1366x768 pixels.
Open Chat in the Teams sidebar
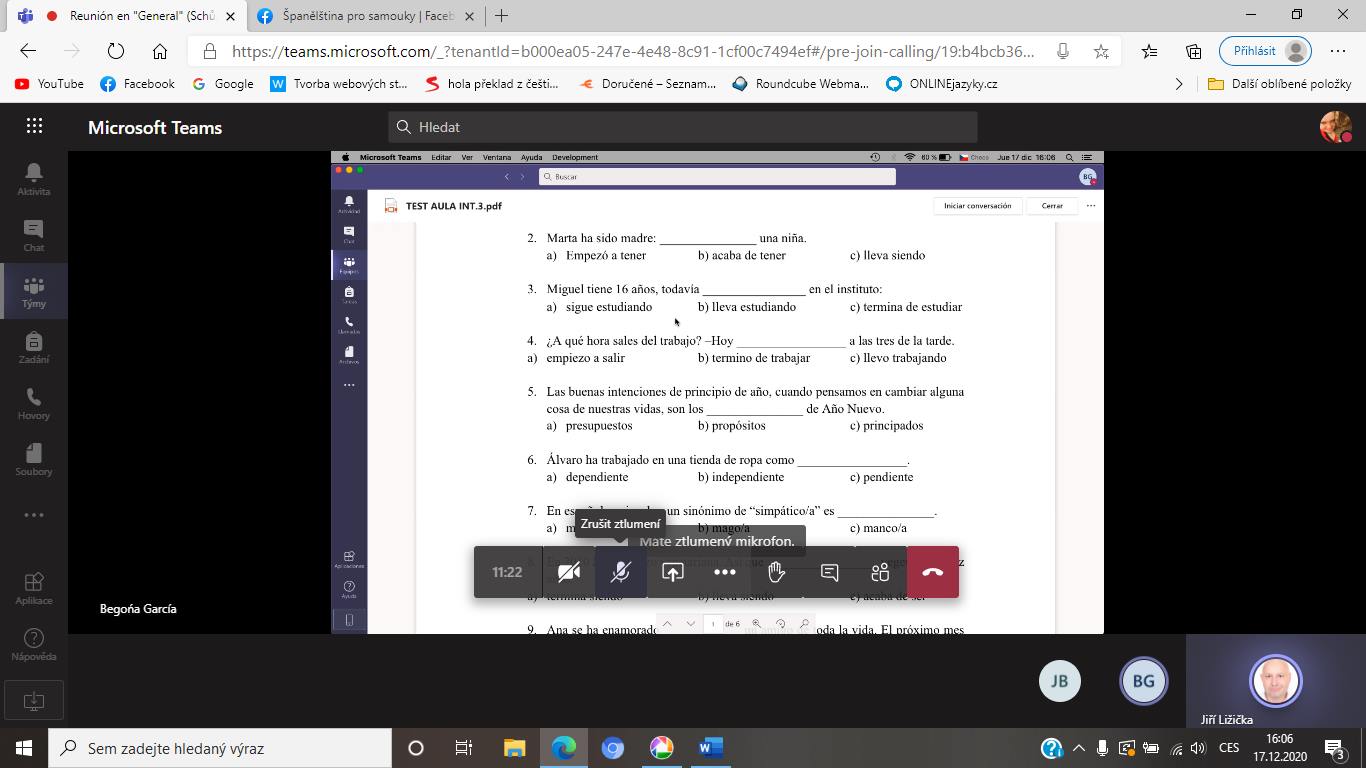(34, 235)
